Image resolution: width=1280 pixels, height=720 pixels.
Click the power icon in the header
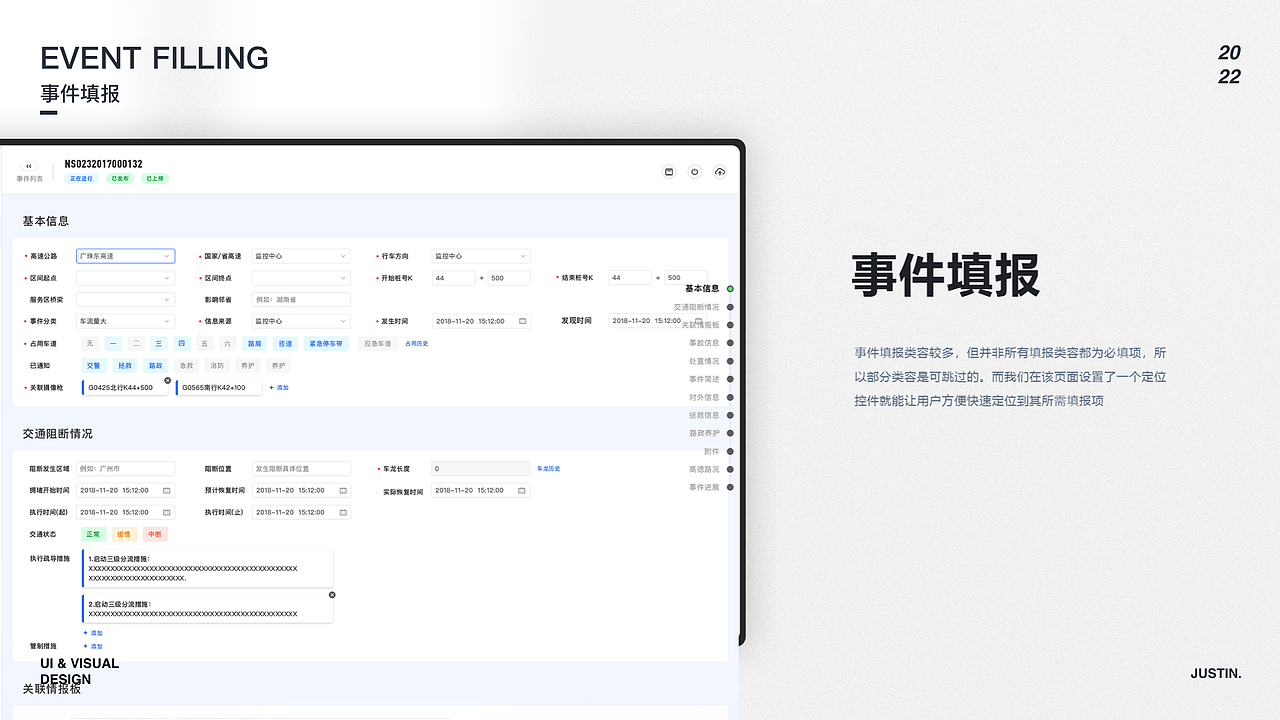pyautogui.click(x=695, y=172)
